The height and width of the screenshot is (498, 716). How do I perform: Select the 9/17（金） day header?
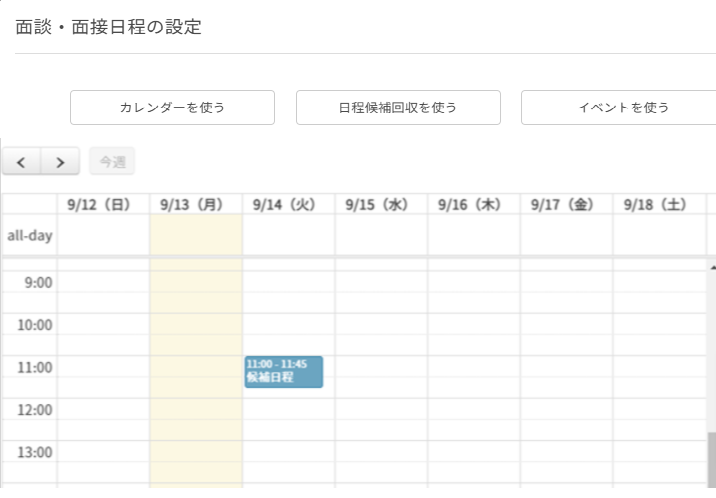(x=566, y=204)
